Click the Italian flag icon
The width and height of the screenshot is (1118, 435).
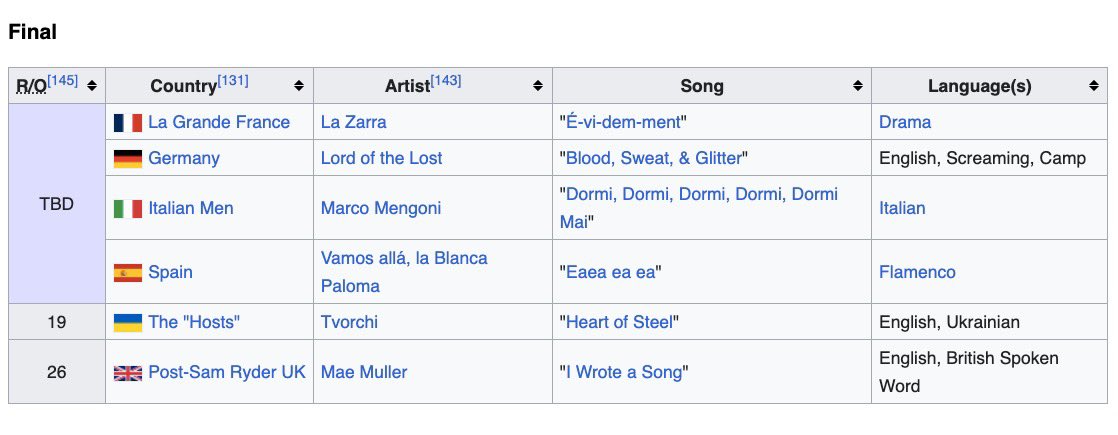pos(127,209)
